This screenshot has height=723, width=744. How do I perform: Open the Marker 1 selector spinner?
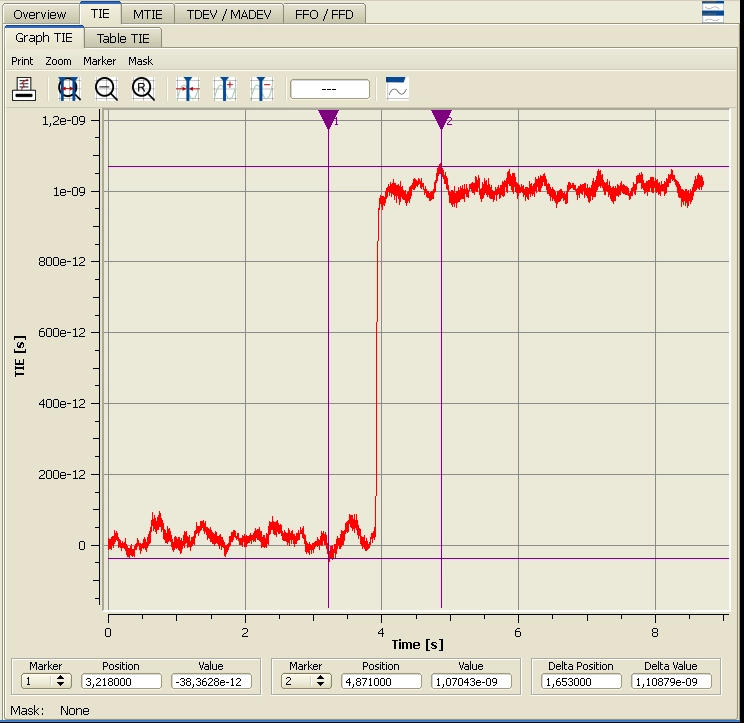point(46,681)
